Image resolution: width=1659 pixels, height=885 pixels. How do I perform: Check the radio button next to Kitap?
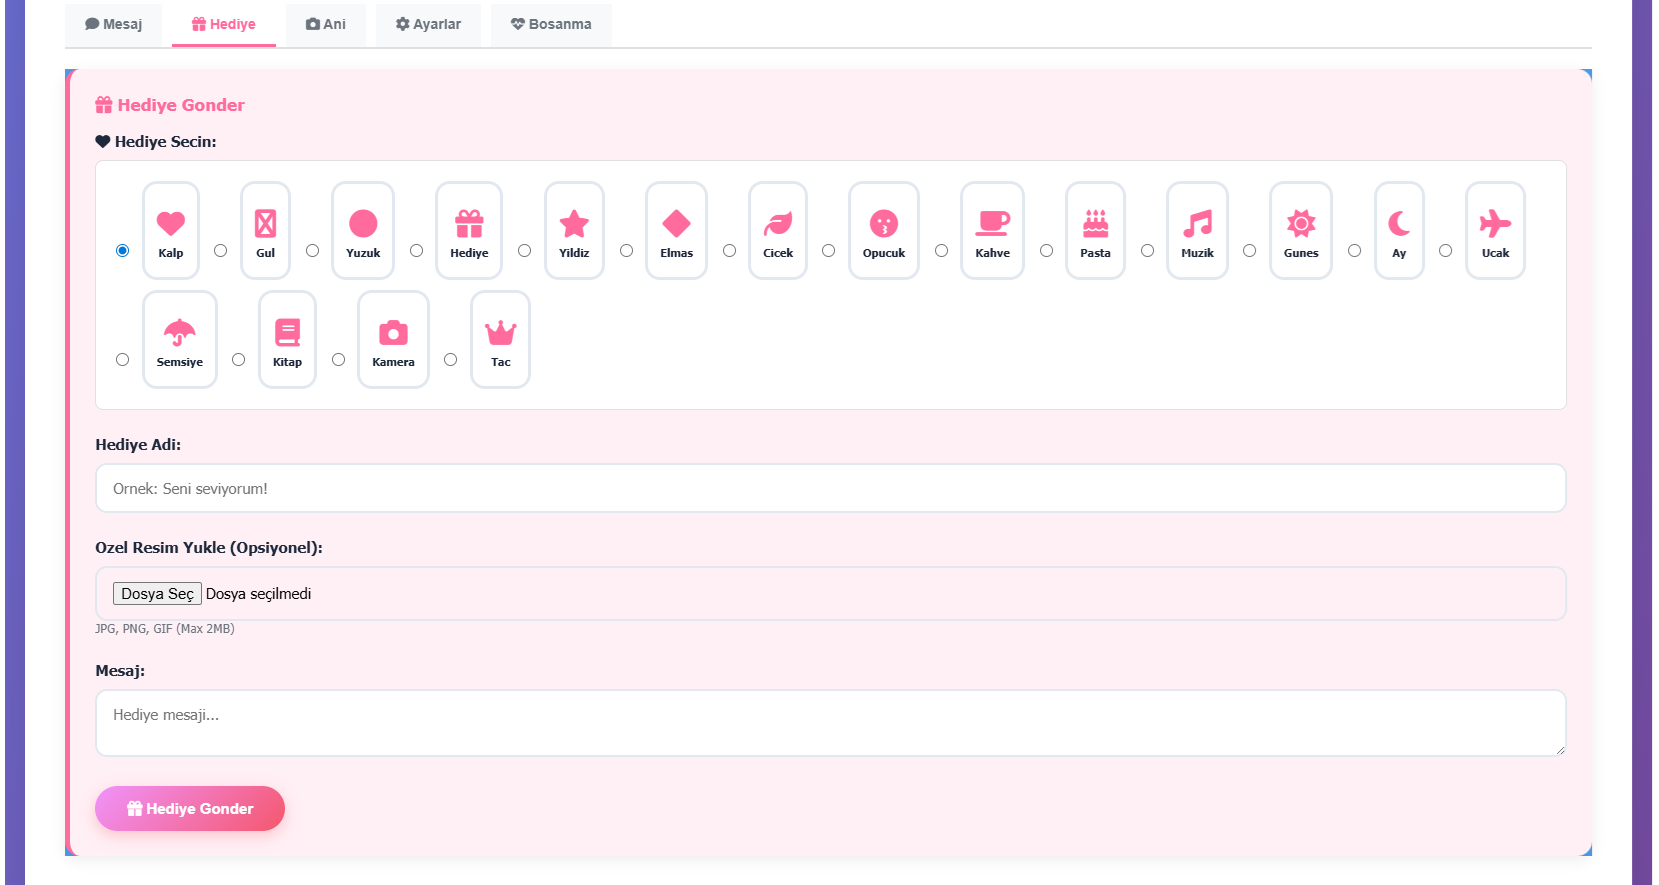point(238,360)
